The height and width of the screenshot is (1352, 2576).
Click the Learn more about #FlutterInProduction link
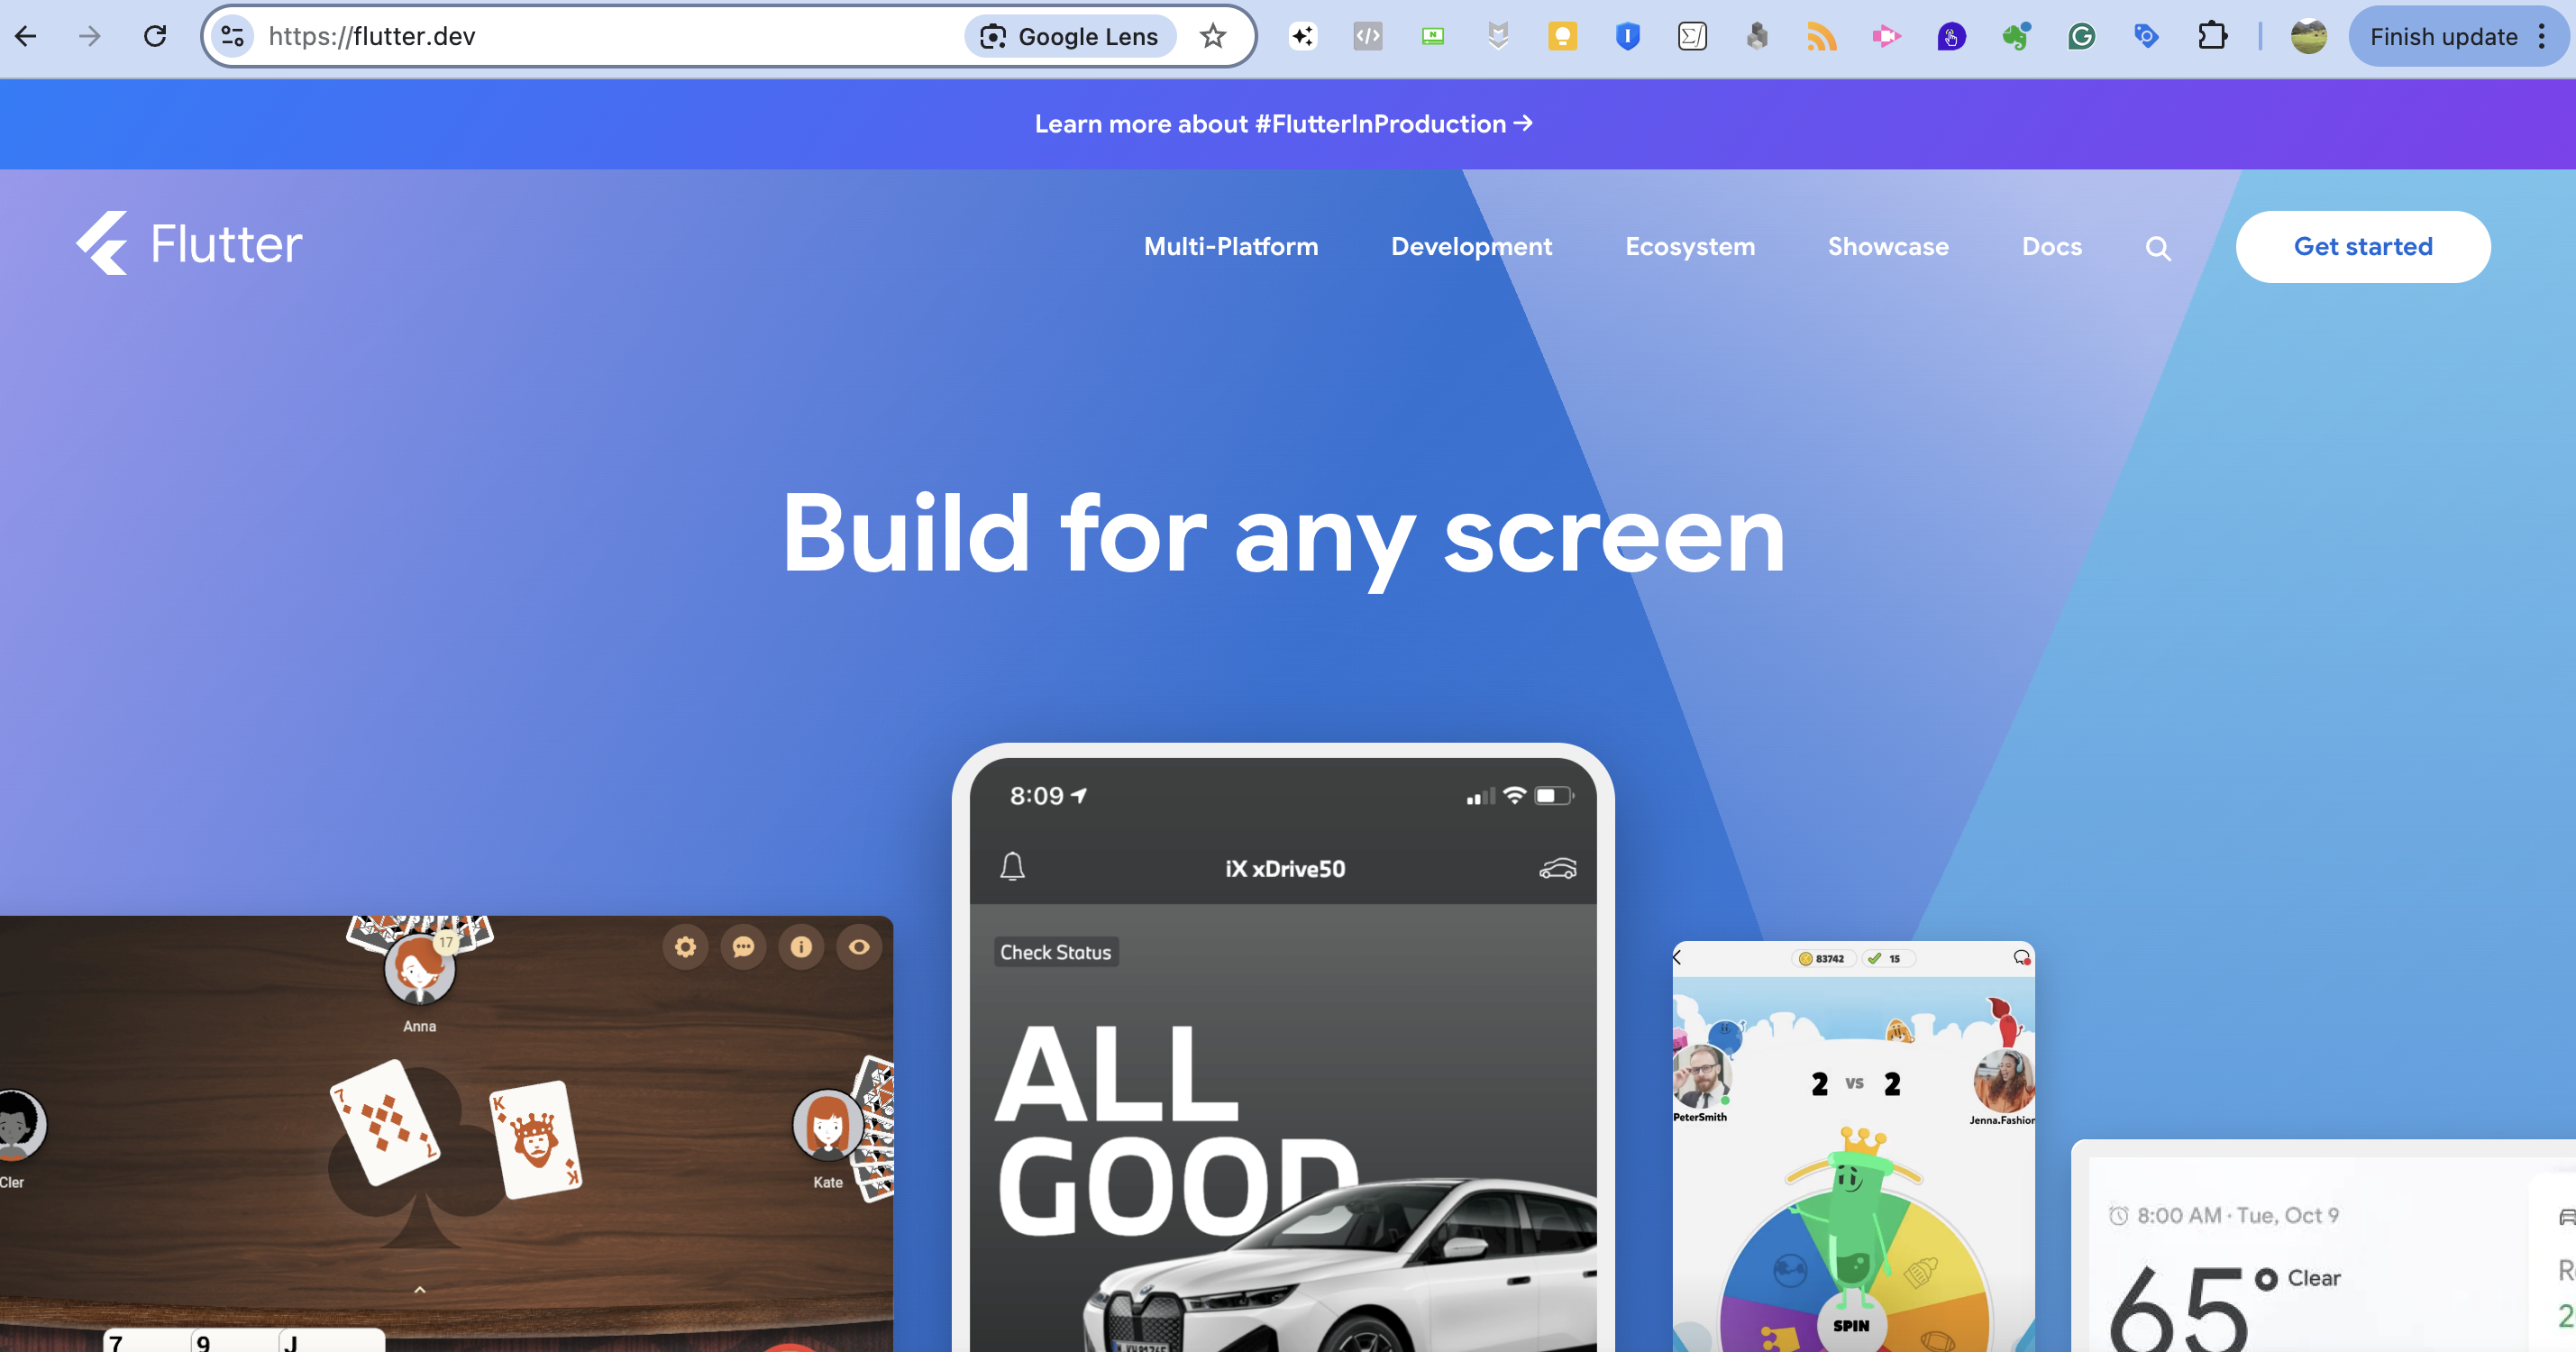tap(1286, 124)
